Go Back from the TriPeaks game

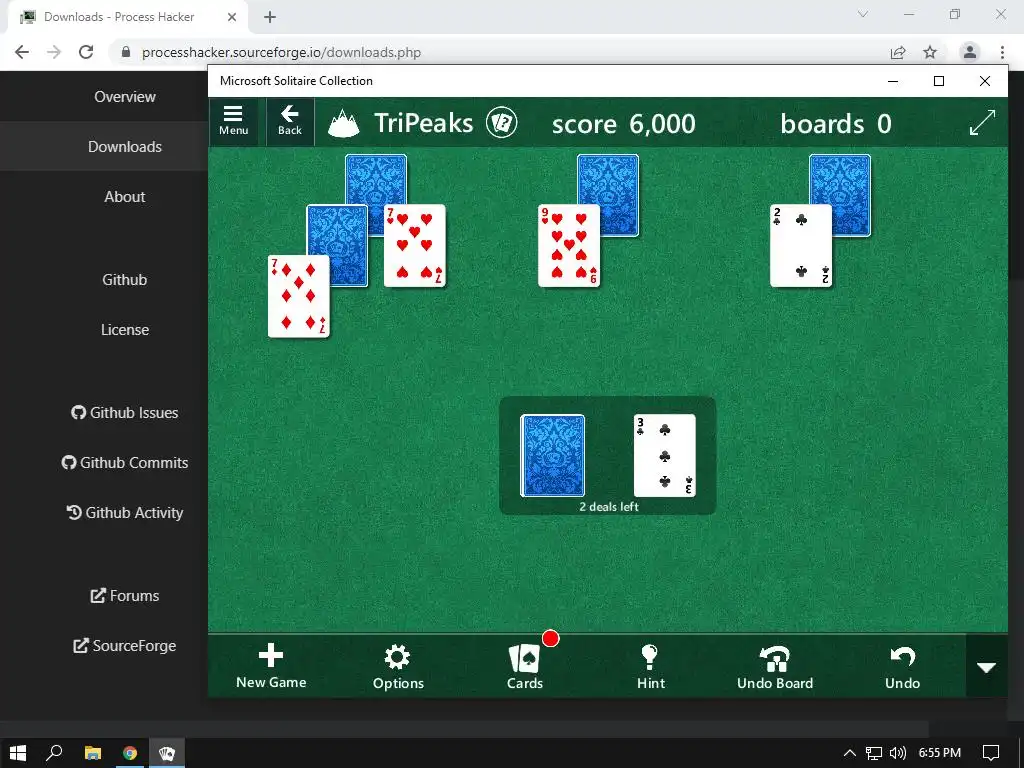[289, 121]
